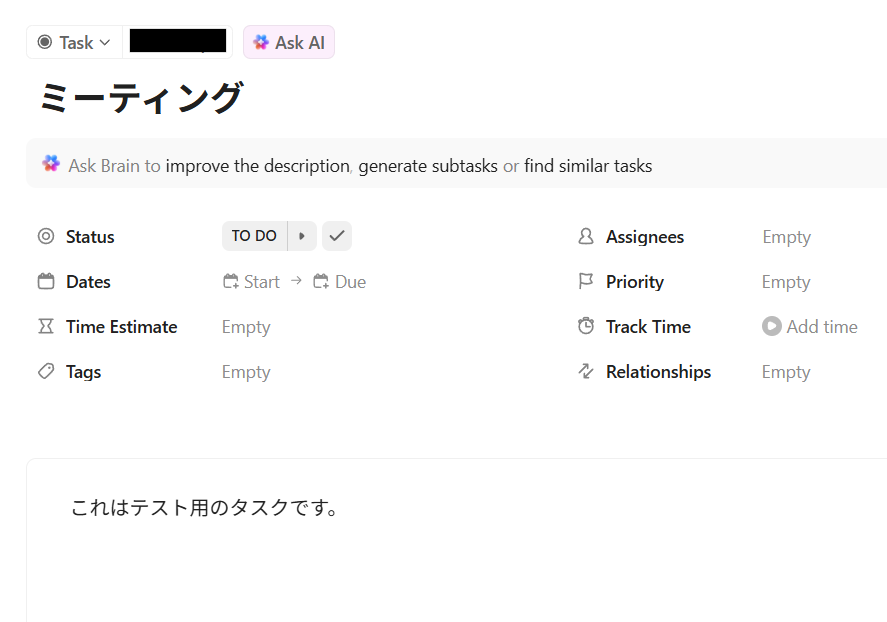Click "find similar tasks" link
The height and width of the screenshot is (622, 887).
click(x=588, y=166)
